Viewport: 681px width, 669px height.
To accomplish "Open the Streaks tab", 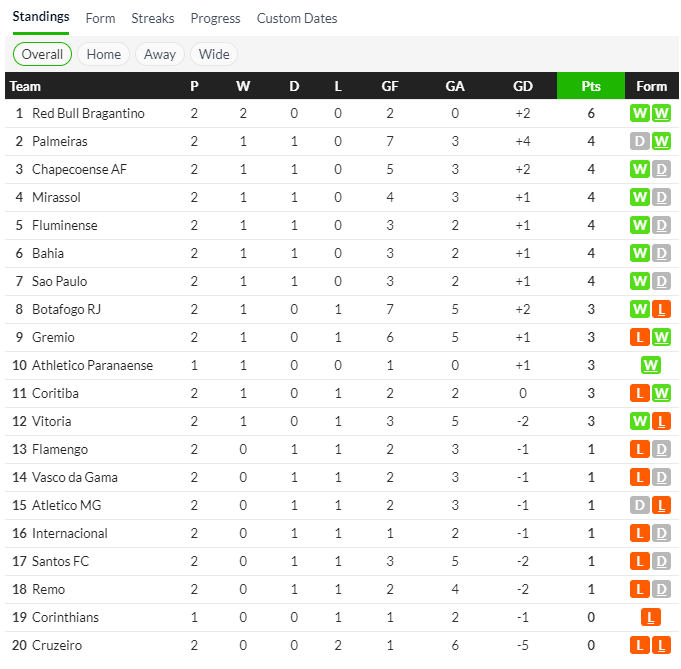I will 152,18.
